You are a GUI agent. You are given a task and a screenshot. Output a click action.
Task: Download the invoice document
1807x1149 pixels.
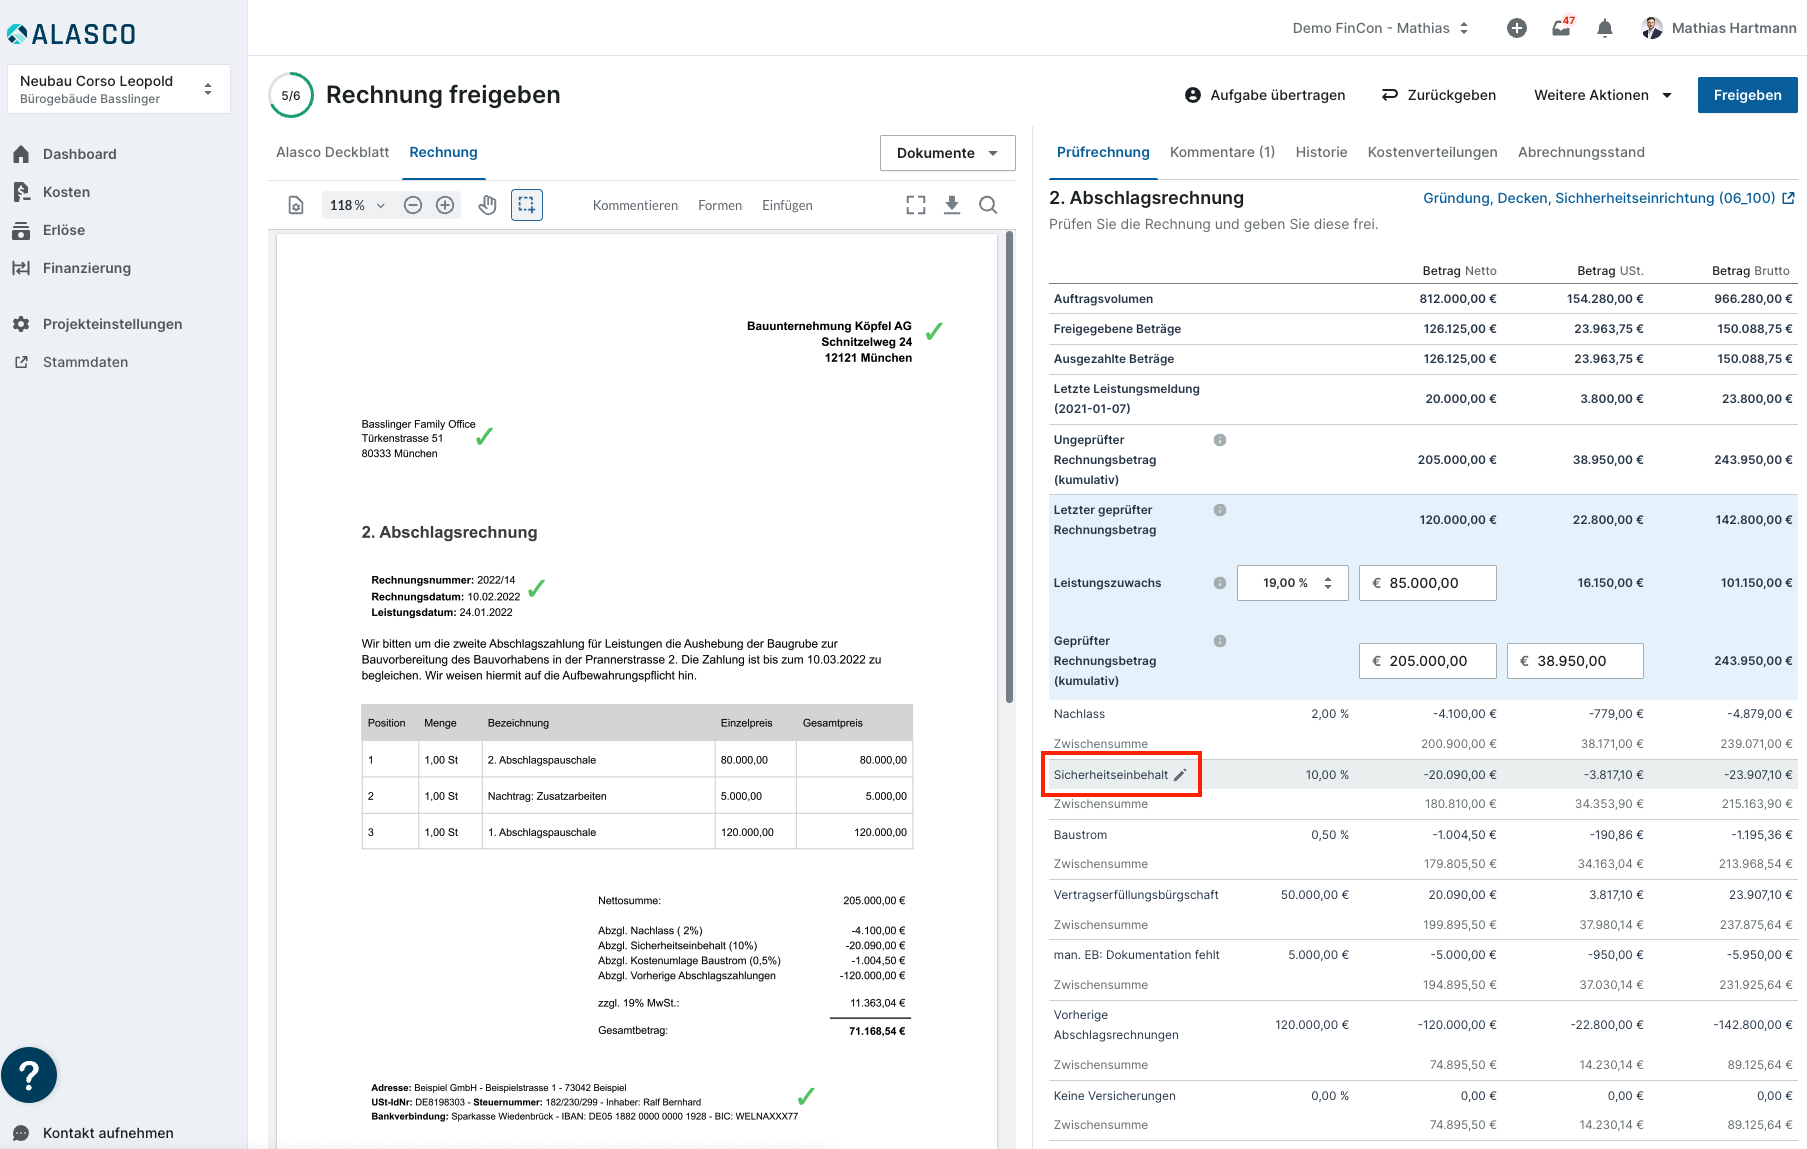[x=952, y=205]
